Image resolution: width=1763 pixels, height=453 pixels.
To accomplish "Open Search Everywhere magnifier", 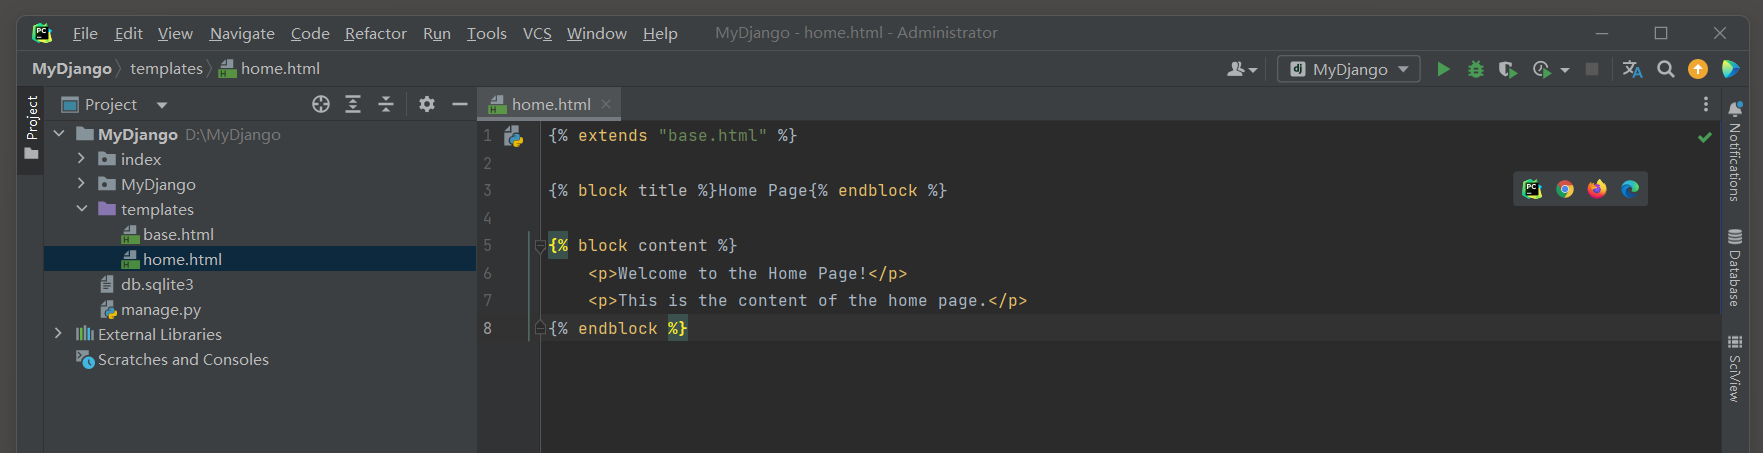I will [1665, 69].
